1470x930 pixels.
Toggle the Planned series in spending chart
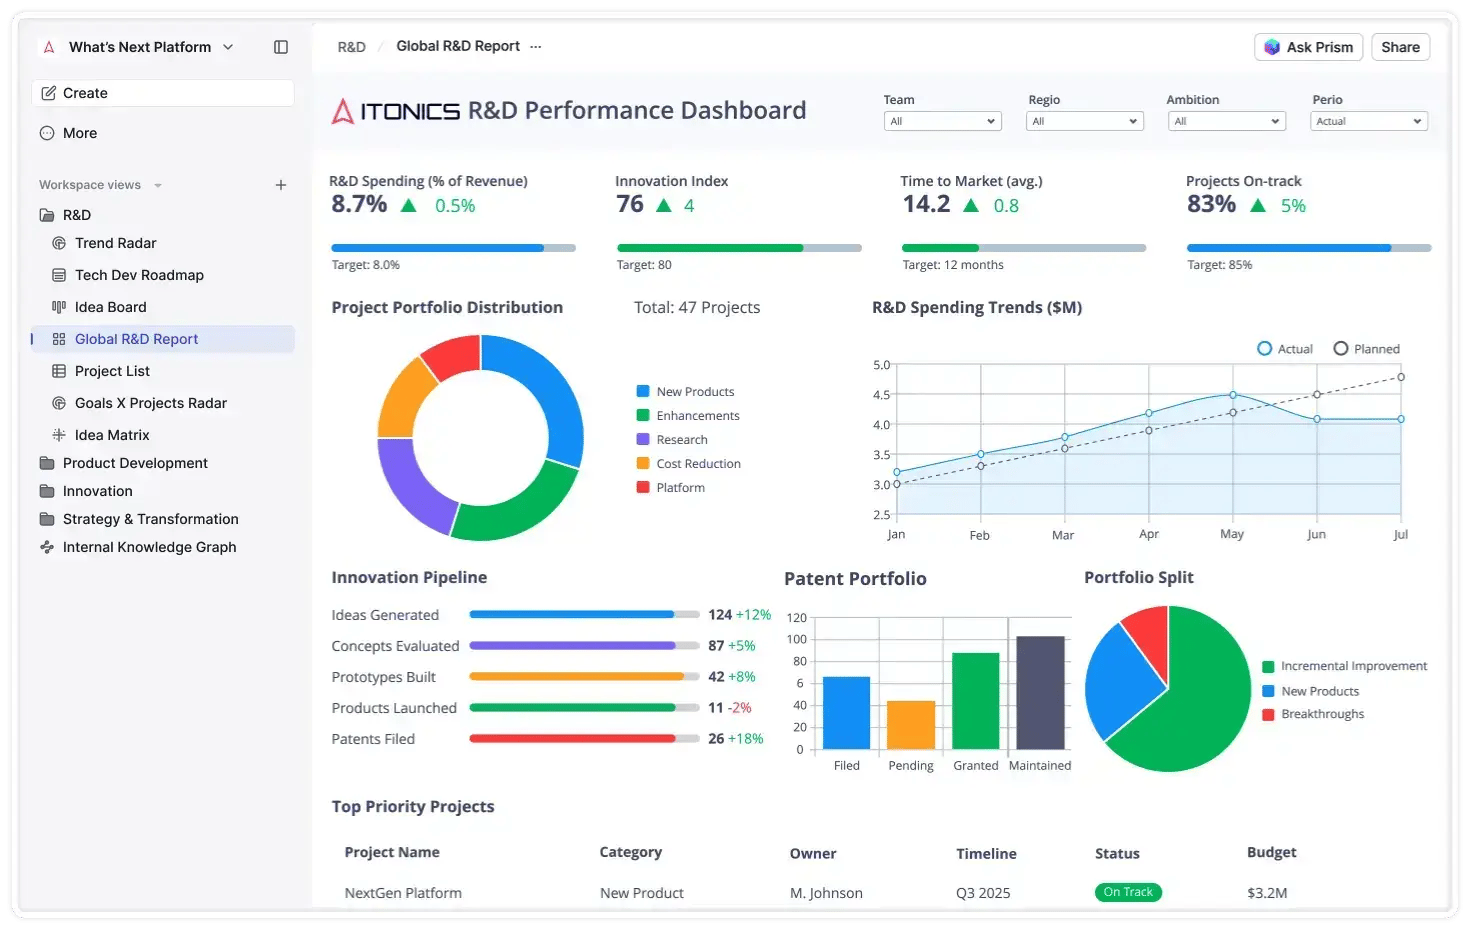[1367, 349]
